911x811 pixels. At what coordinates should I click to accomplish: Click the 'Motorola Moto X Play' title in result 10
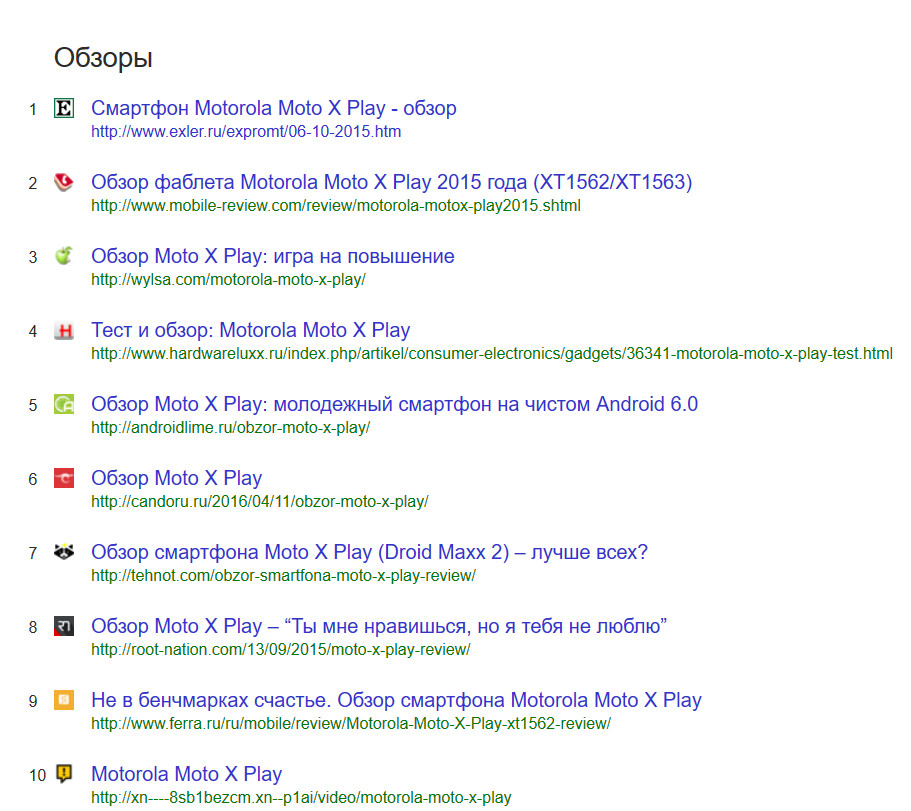point(186,774)
